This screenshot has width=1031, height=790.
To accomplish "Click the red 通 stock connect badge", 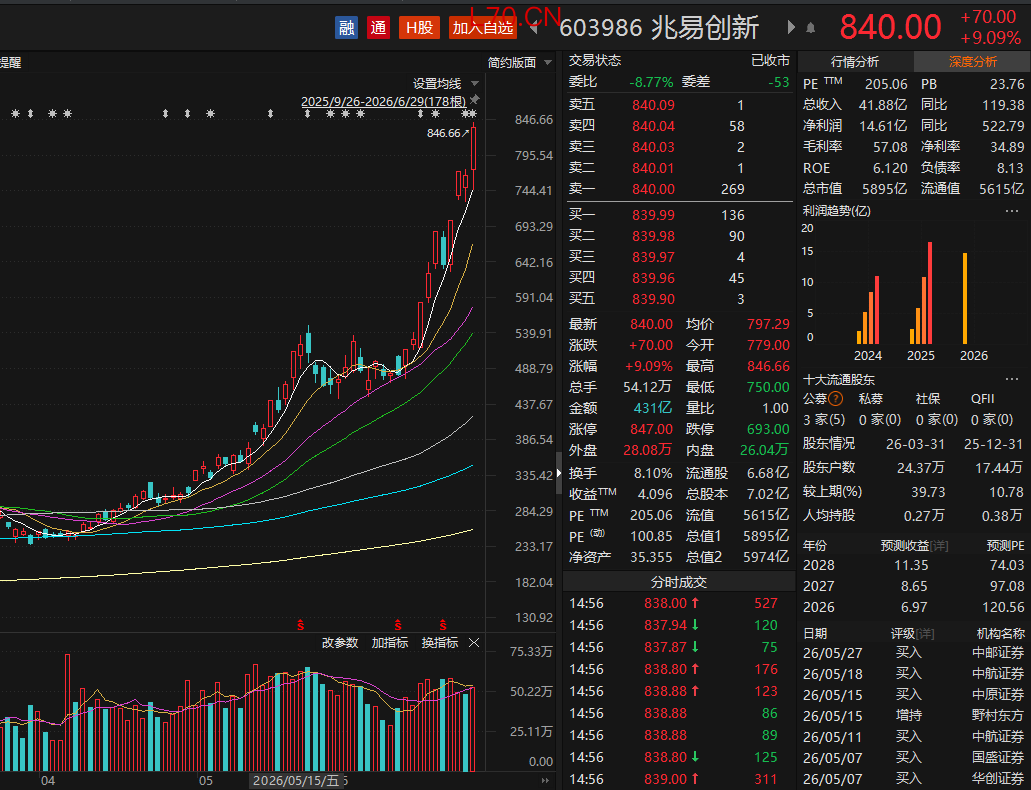I will (x=378, y=27).
